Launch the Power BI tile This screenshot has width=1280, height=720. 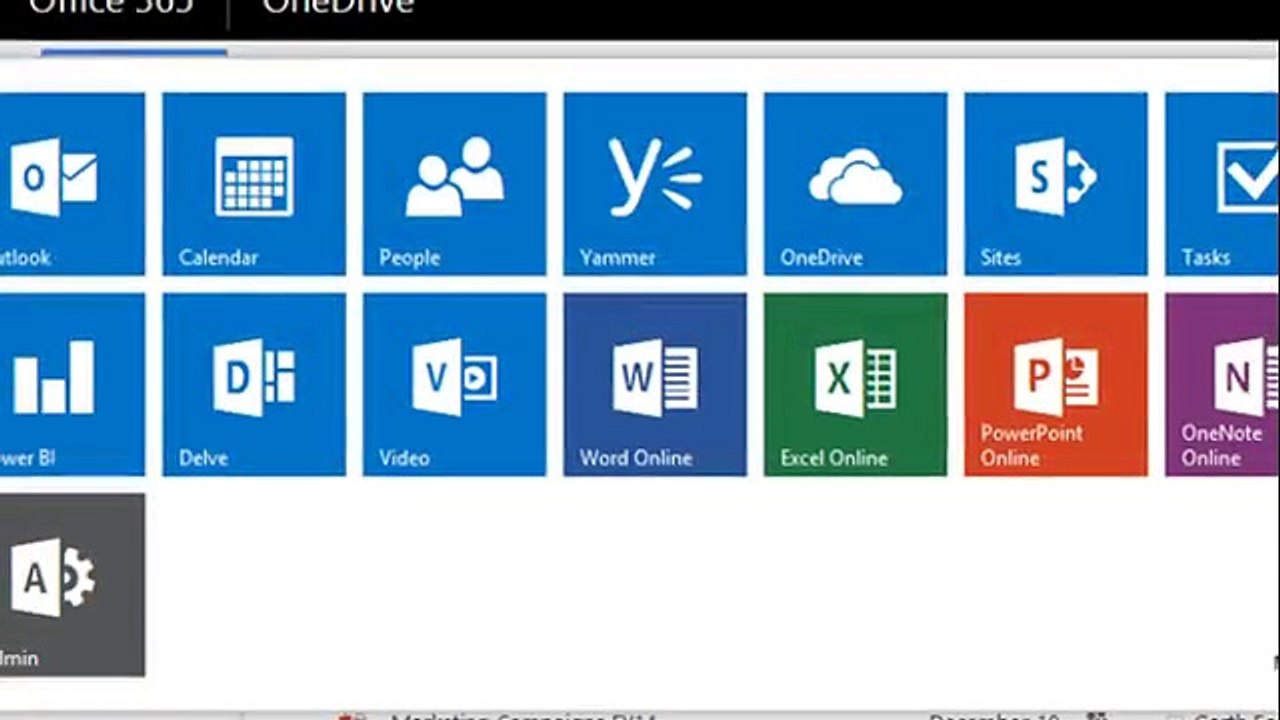click(72, 384)
